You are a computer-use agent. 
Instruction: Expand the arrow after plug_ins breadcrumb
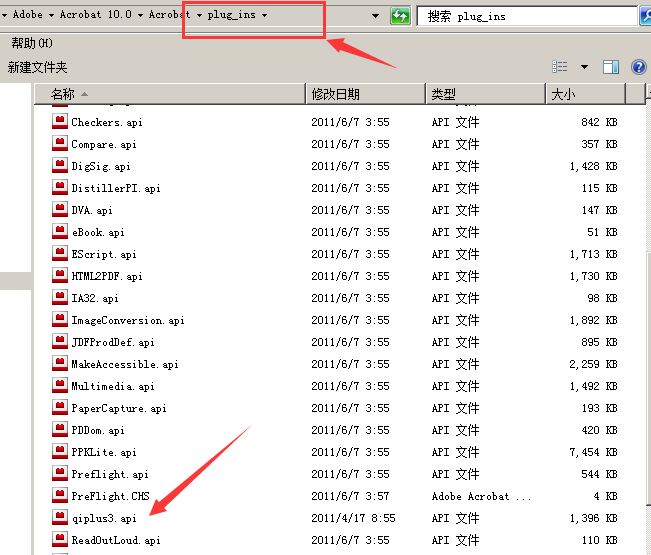264,15
